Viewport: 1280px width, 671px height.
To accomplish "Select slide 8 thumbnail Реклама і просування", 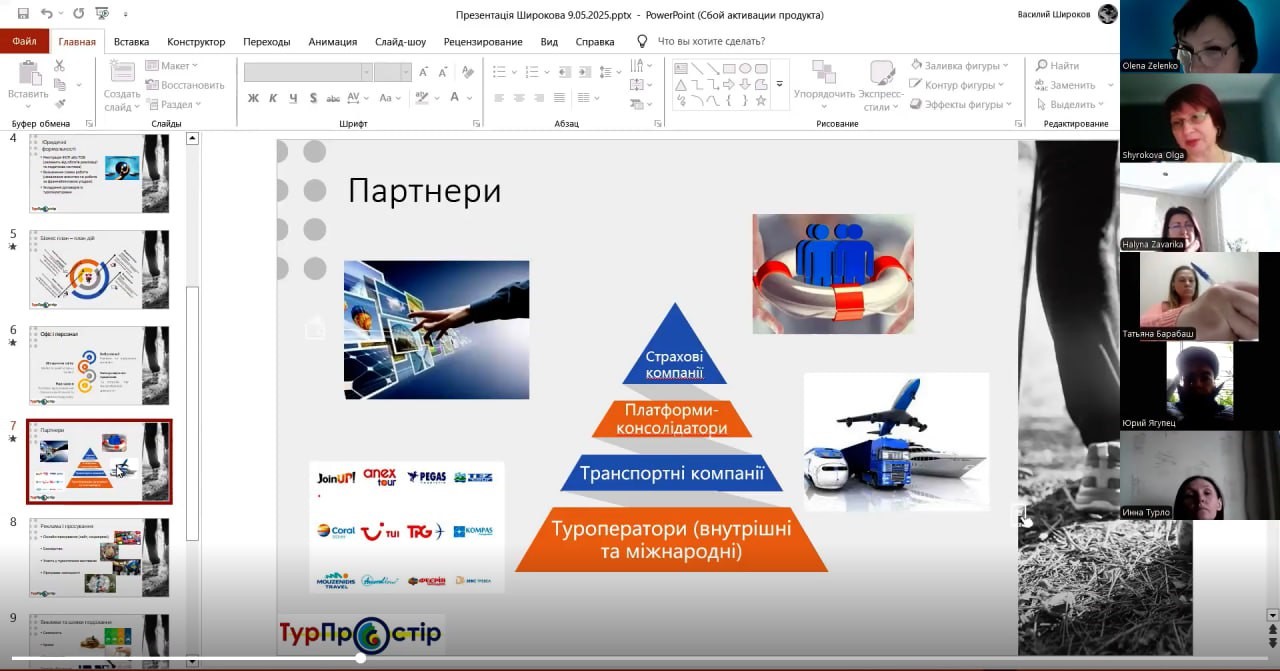I will click(99, 557).
